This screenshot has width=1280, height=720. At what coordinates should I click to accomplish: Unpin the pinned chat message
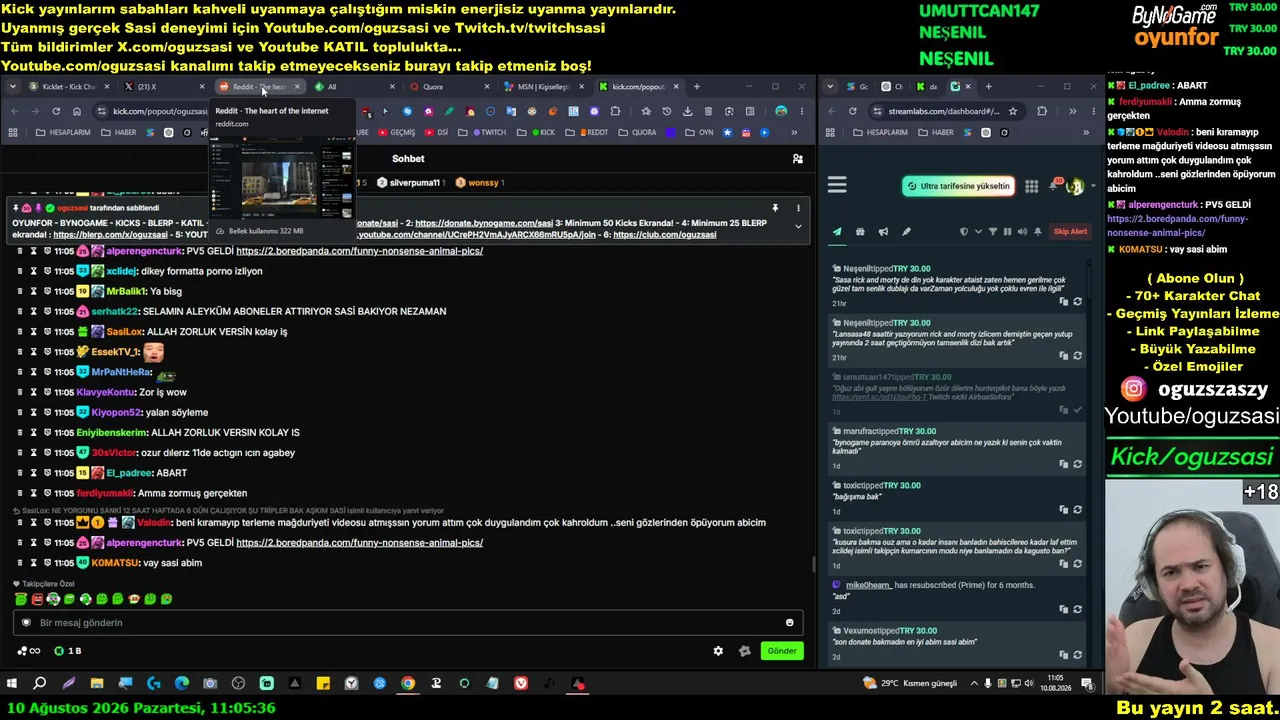[775, 208]
